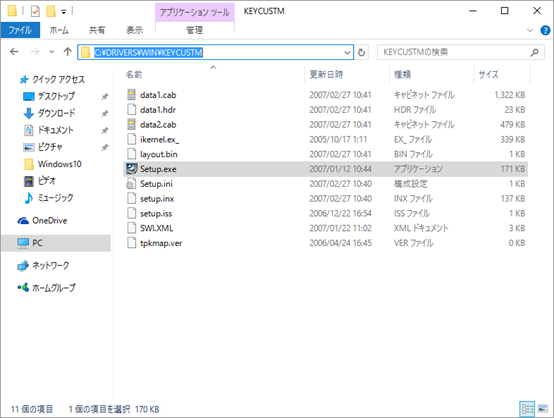Open the 管理 ribbon tab
Image resolution: width=554 pixels, height=418 pixels.
click(x=195, y=30)
